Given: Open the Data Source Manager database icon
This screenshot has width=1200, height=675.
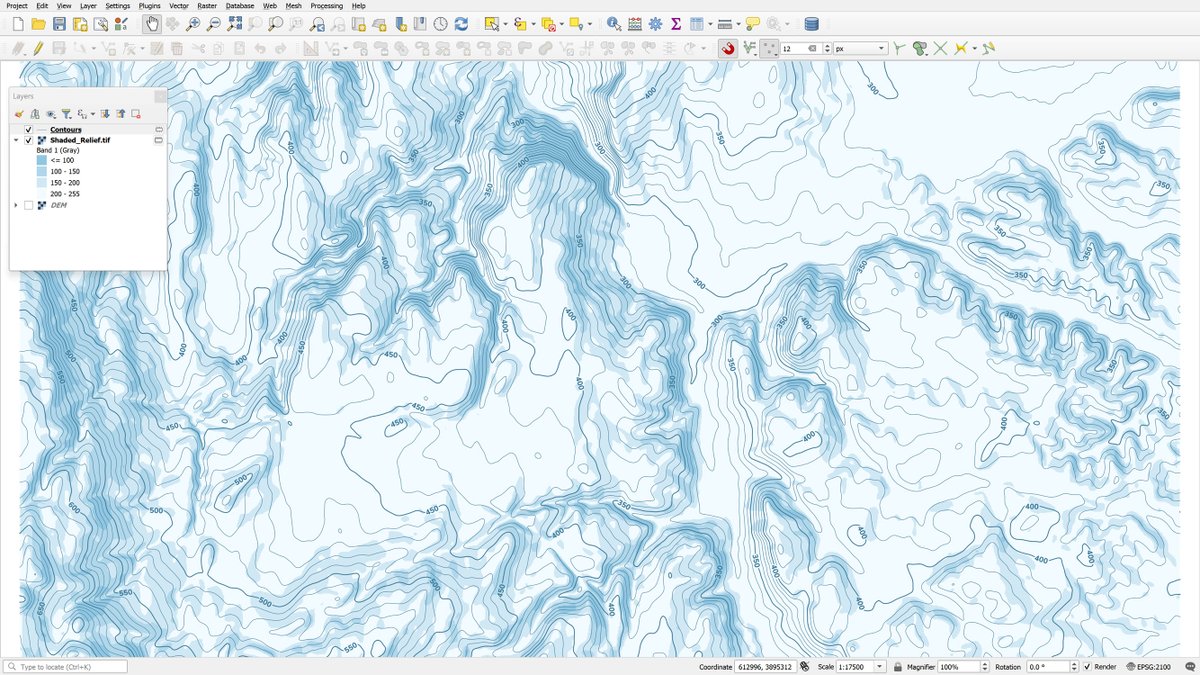Looking at the screenshot, I should 811,24.
